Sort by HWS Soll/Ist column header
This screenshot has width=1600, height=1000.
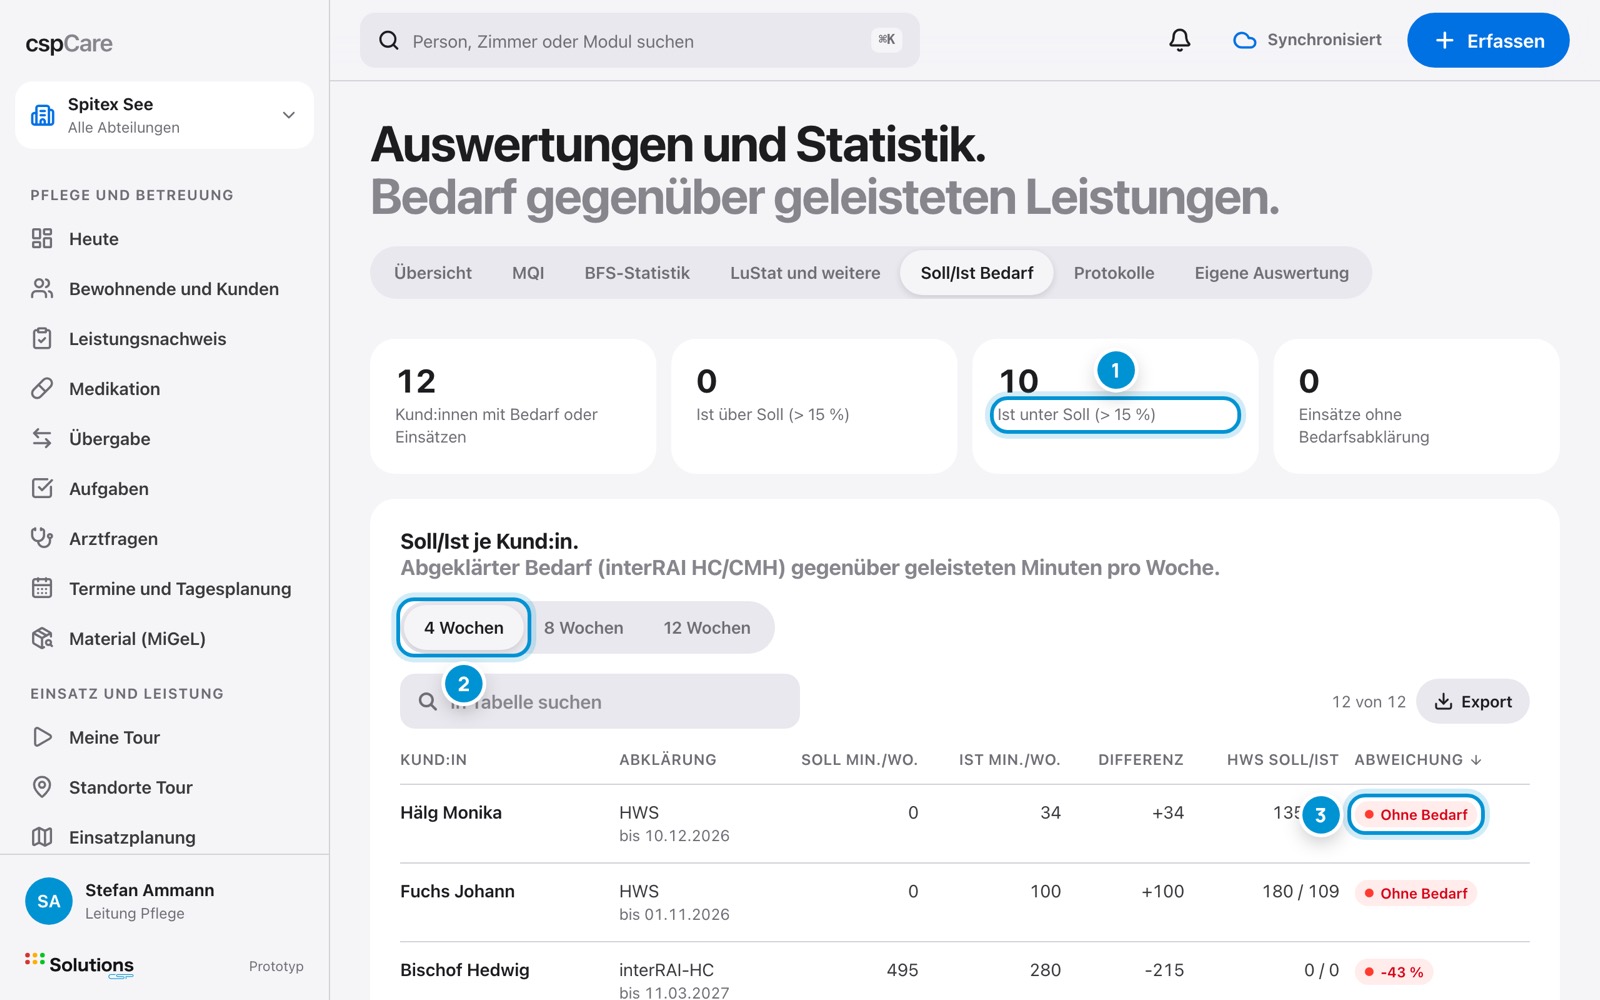1283,760
